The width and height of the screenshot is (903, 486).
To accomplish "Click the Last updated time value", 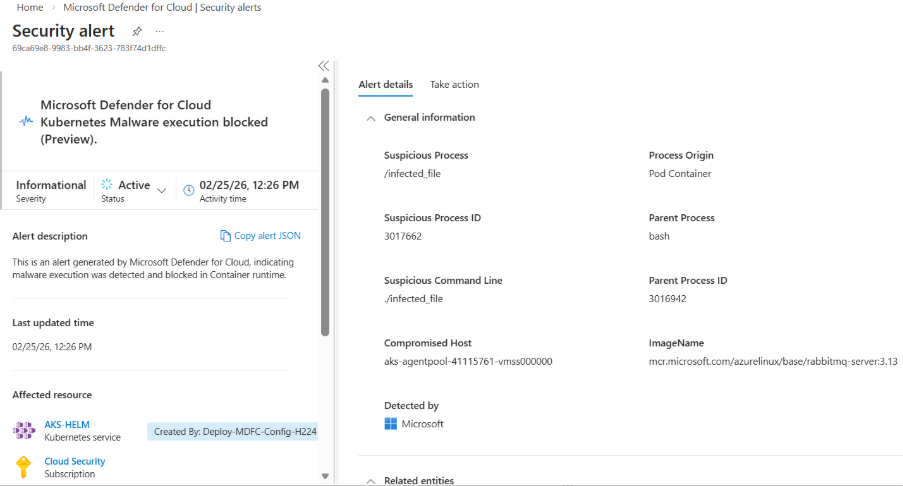I will (52, 347).
